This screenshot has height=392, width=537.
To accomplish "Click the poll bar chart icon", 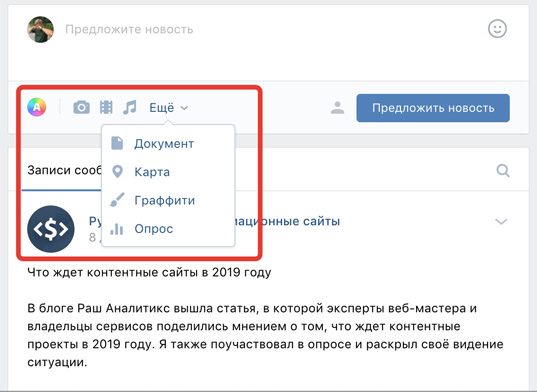I will pyautogui.click(x=117, y=229).
